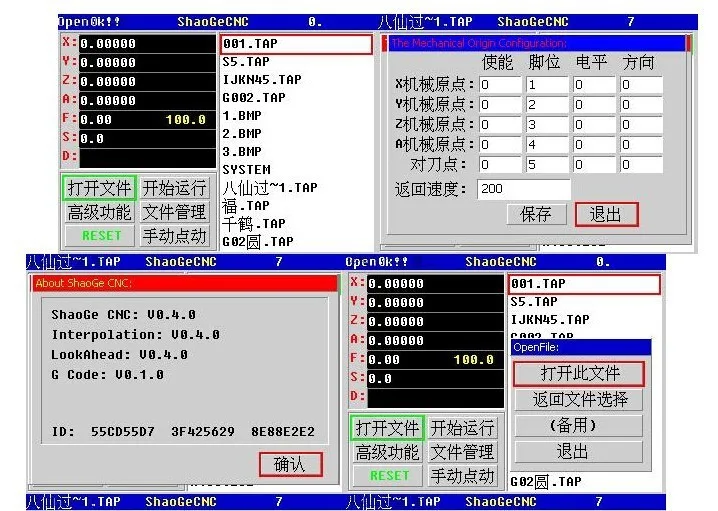Click the 对刀点 使能 field

[500, 164]
